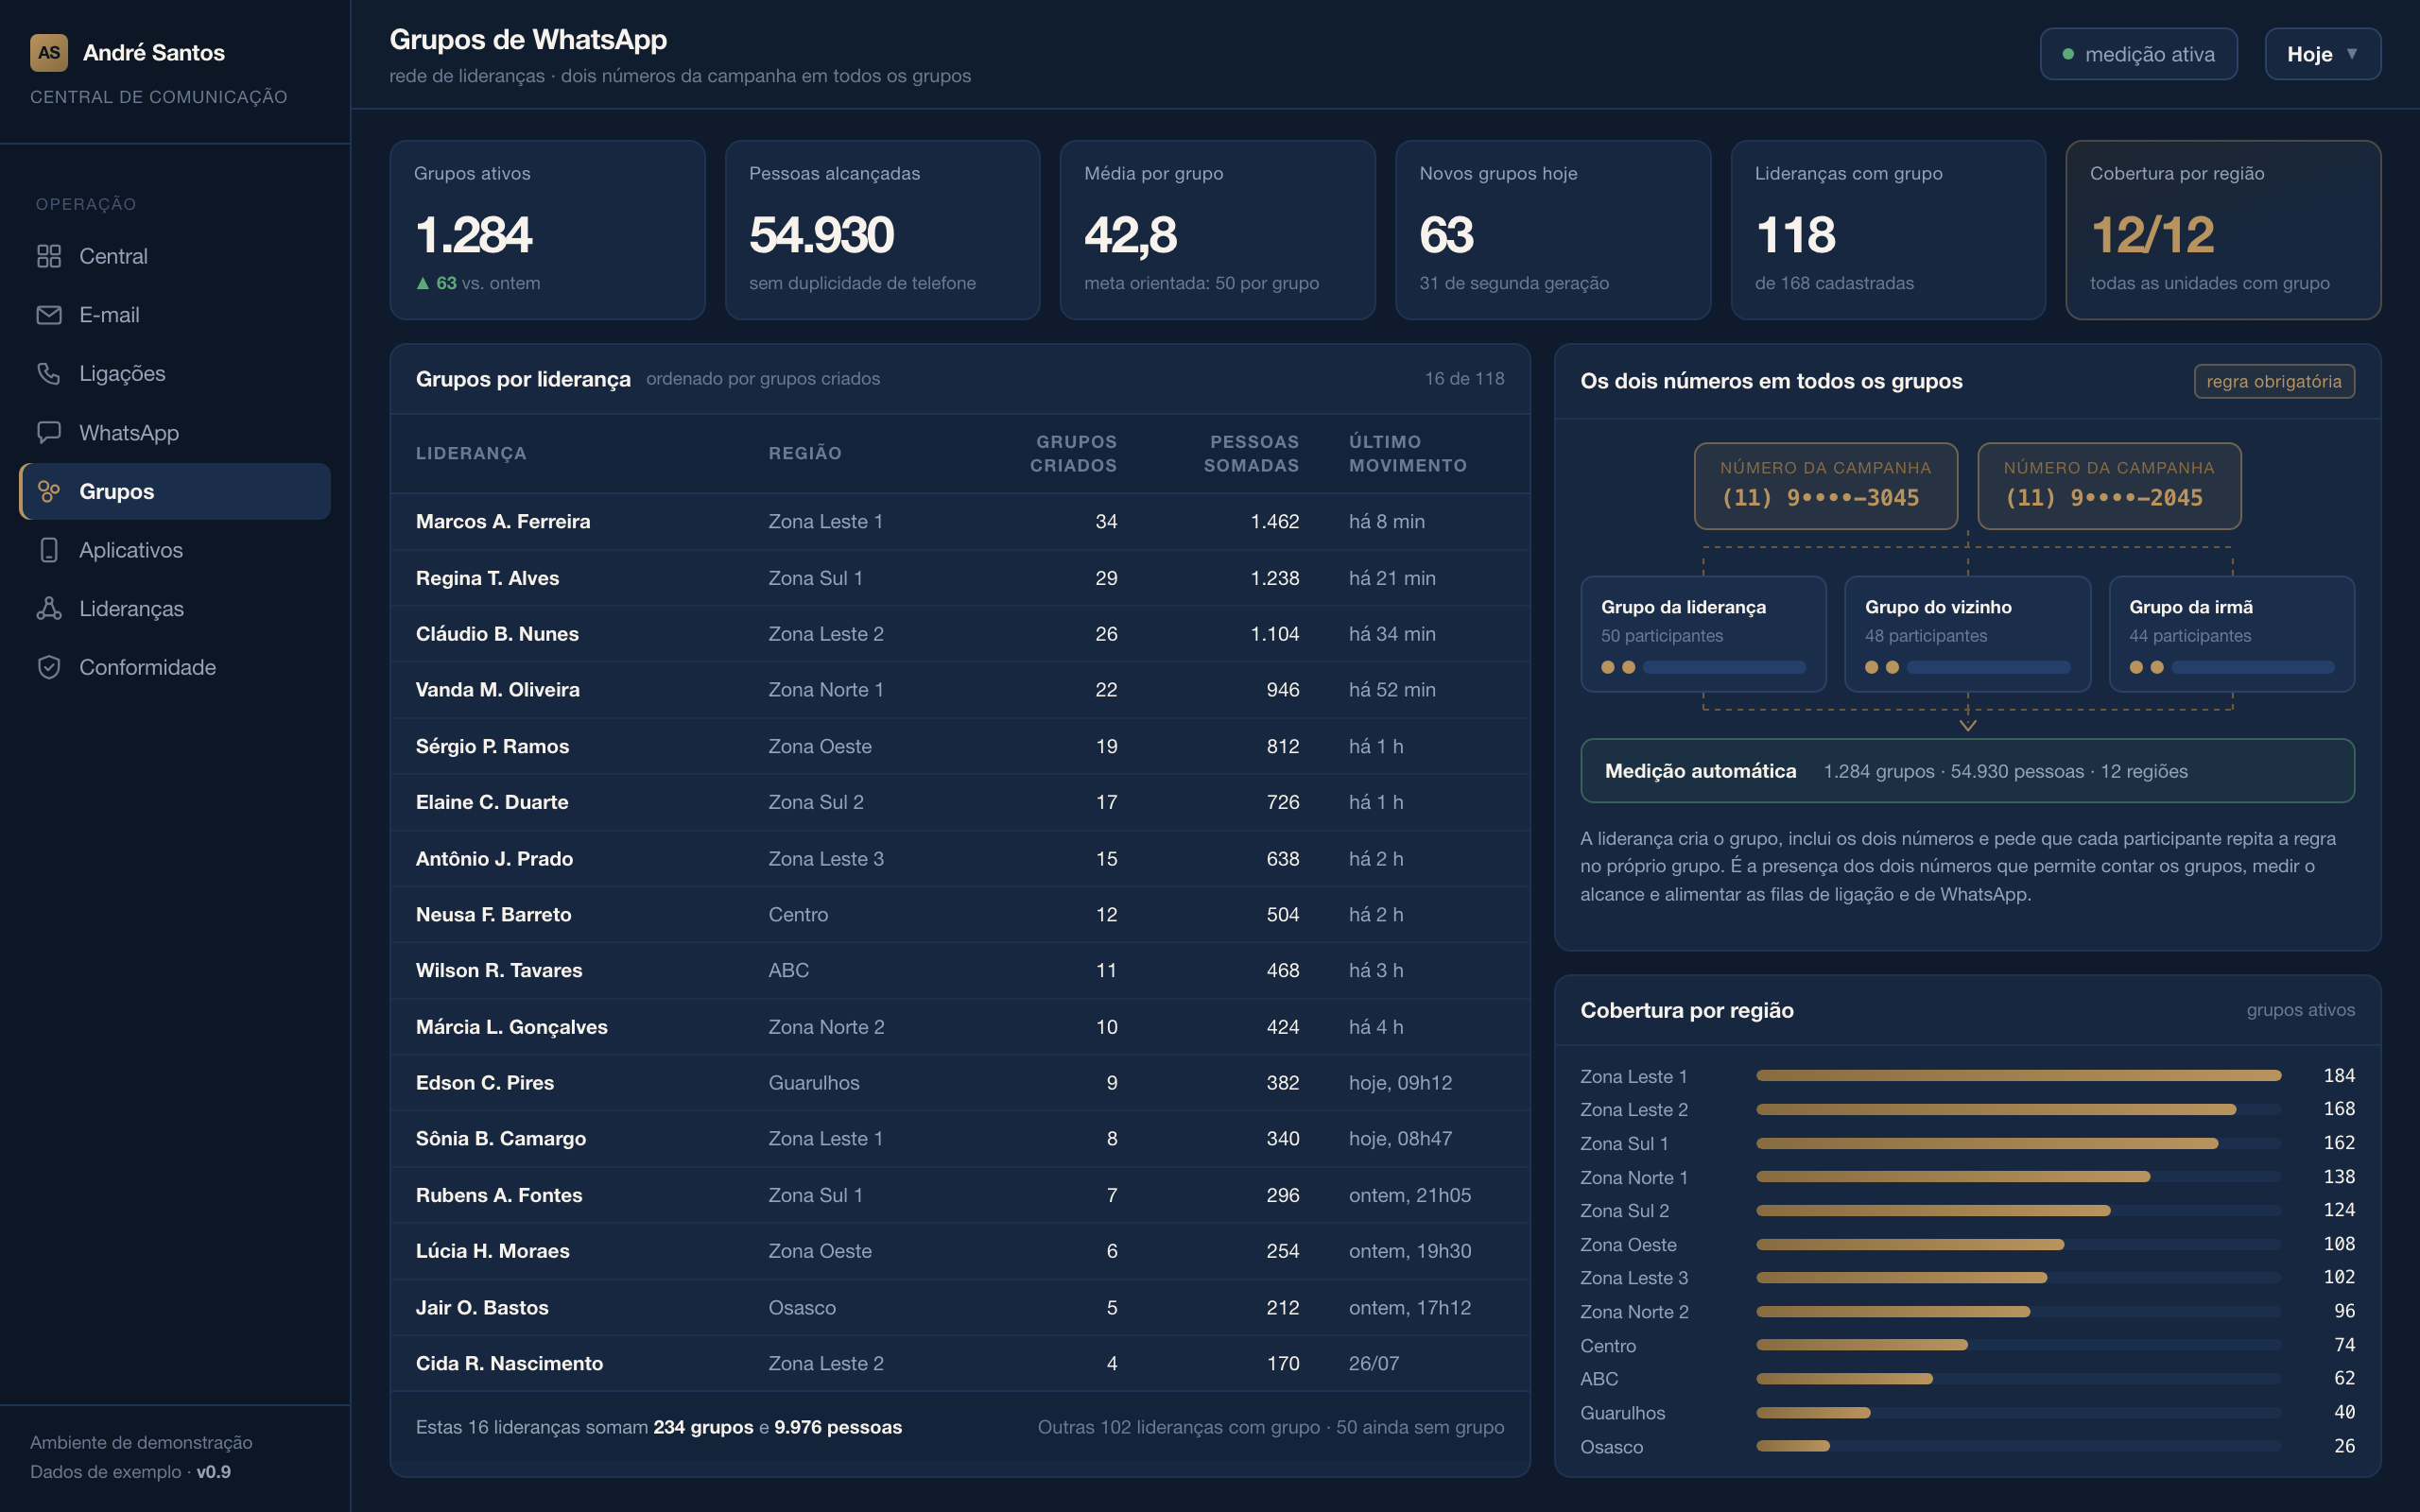Click the Medição automática summary bar

[1967, 771]
